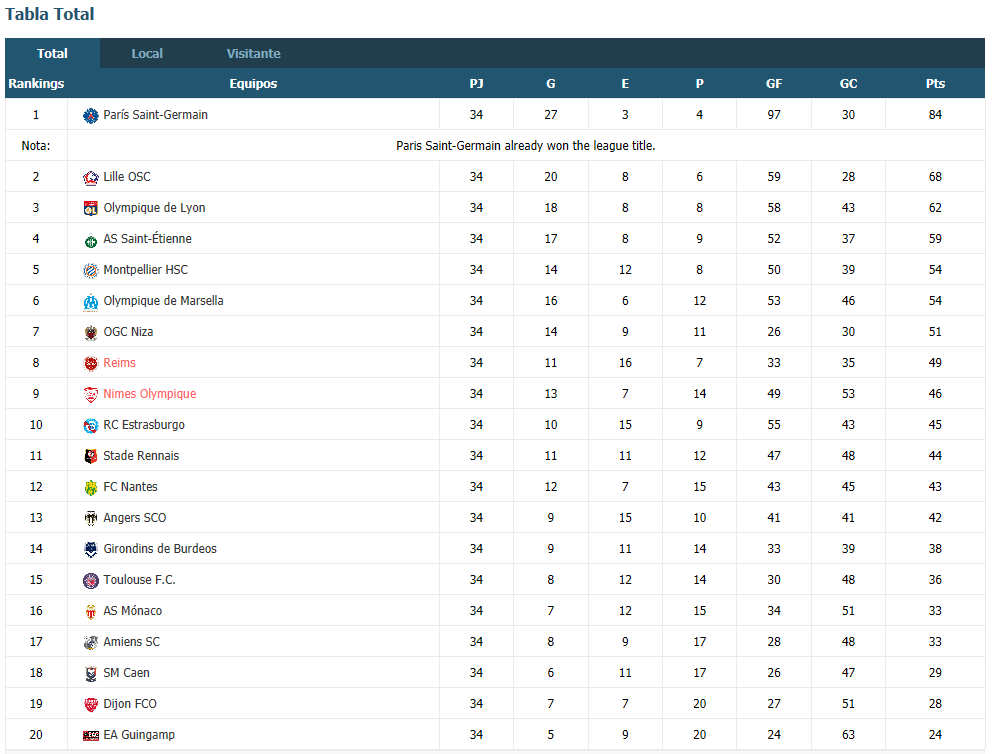
Task: Click the RC Estrasburgo club crest
Action: click(91, 425)
